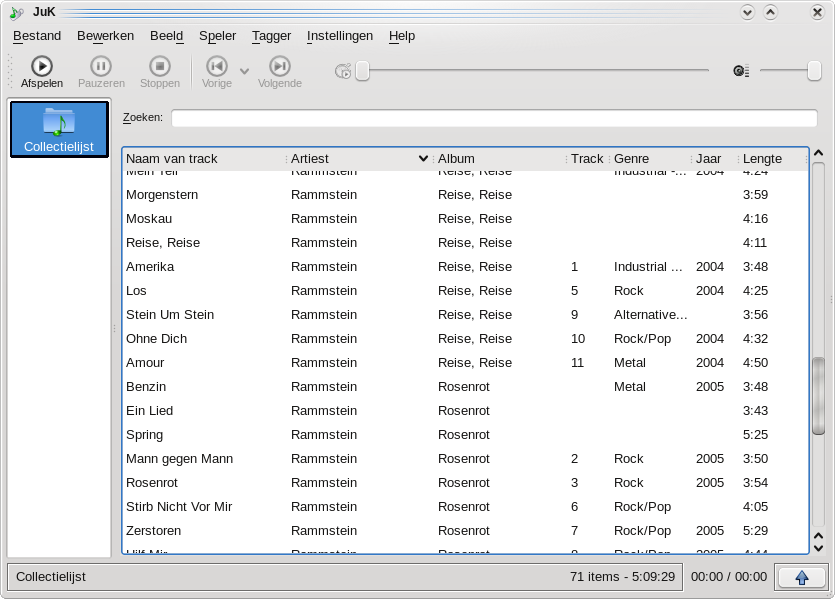Viewport: 835px width, 599px height.
Task: Skip back with the Vorige button
Action: click(216, 66)
